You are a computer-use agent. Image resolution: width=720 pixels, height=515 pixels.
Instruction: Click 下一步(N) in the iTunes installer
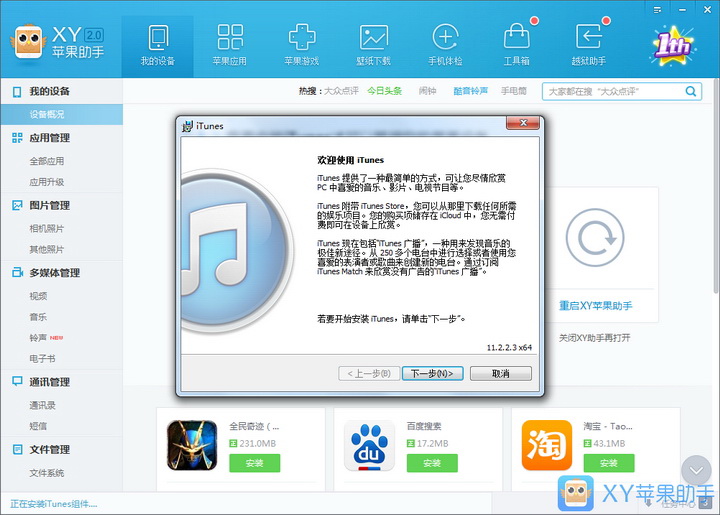pos(433,373)
